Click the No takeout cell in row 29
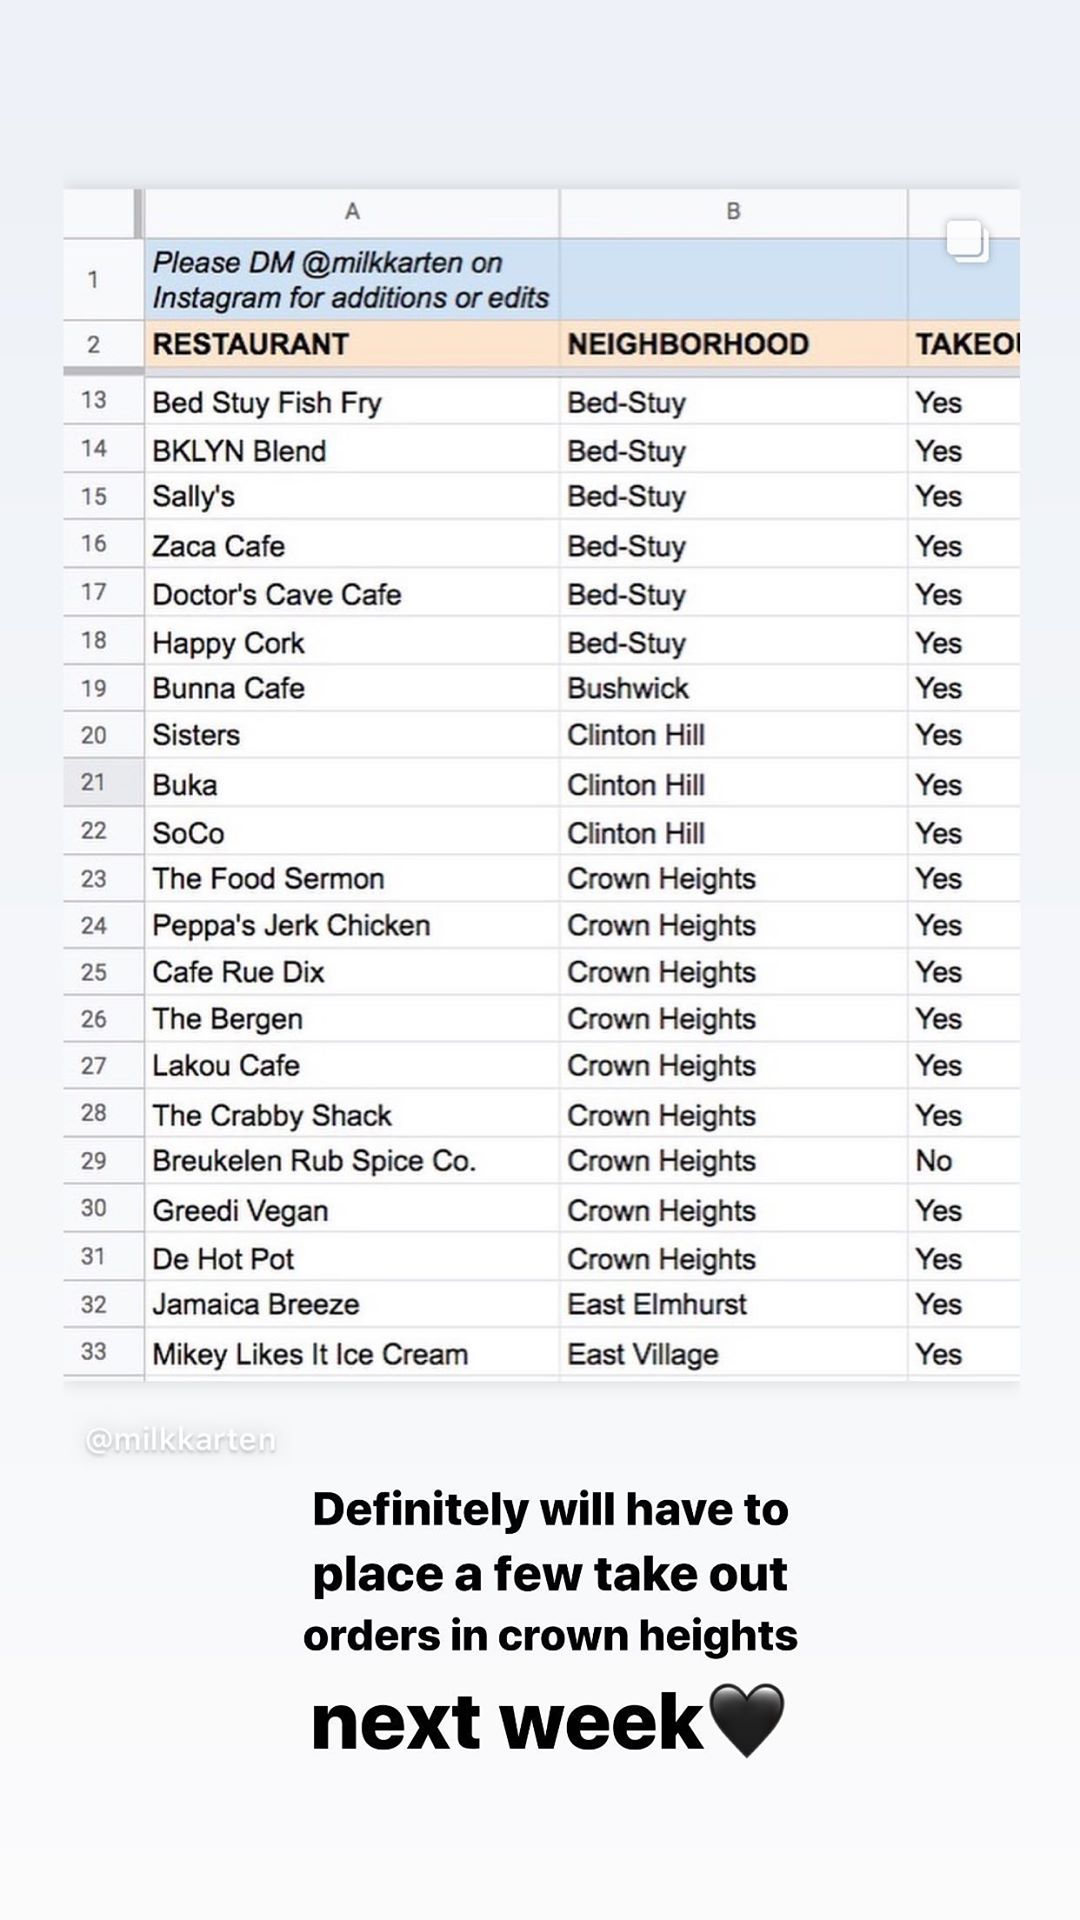The width and height of the screenshot is (1080, 1920). pos(964,1161)
